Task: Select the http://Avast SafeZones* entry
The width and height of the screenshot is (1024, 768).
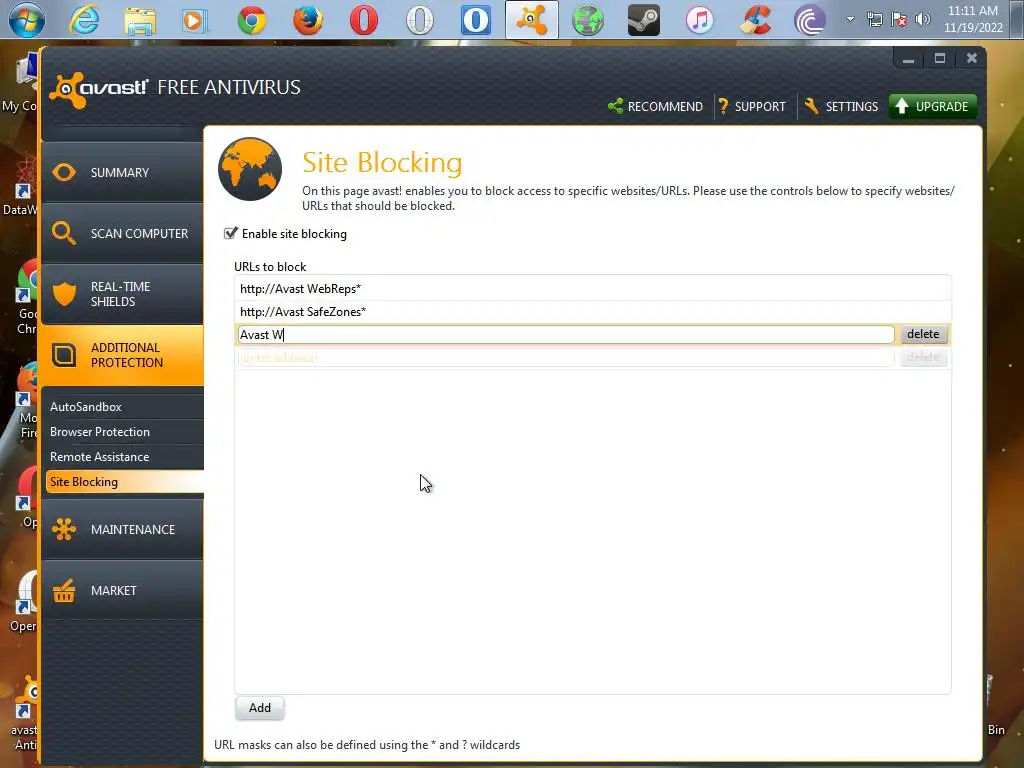Action: 592,312
